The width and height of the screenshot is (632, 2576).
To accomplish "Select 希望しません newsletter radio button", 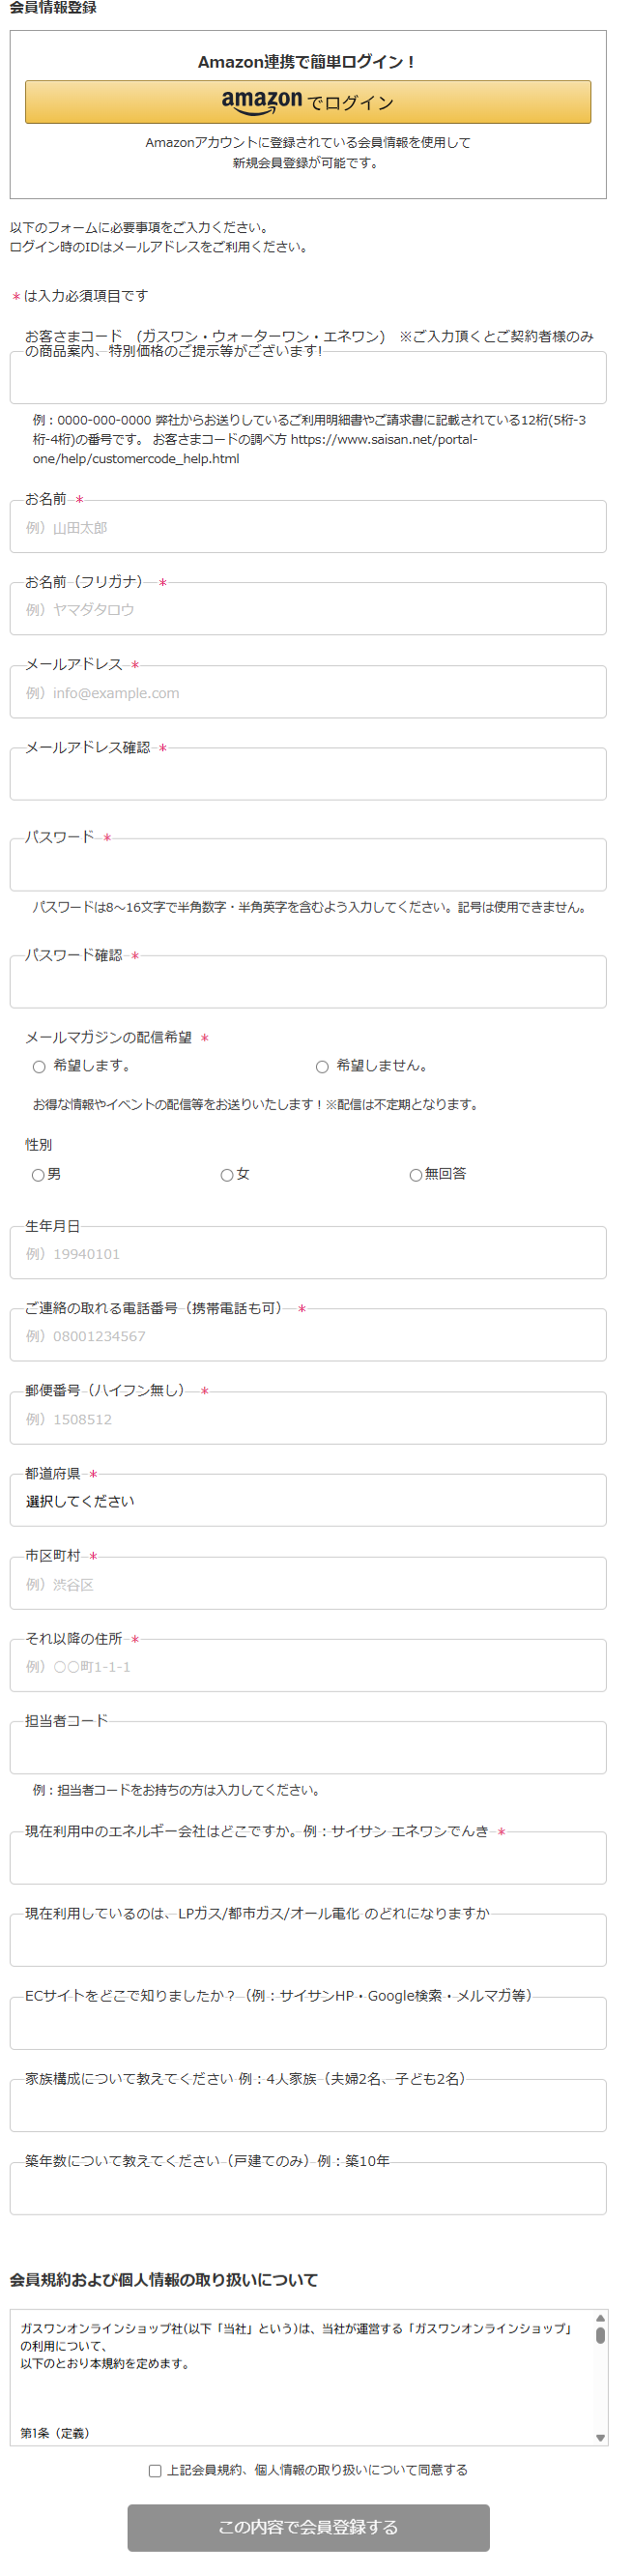I will [322, 1067].
